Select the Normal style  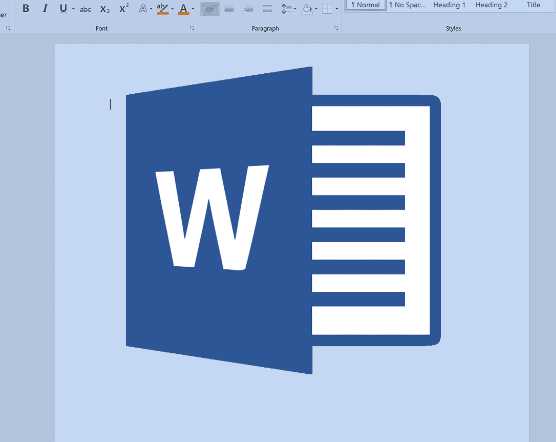pos(366,5)
